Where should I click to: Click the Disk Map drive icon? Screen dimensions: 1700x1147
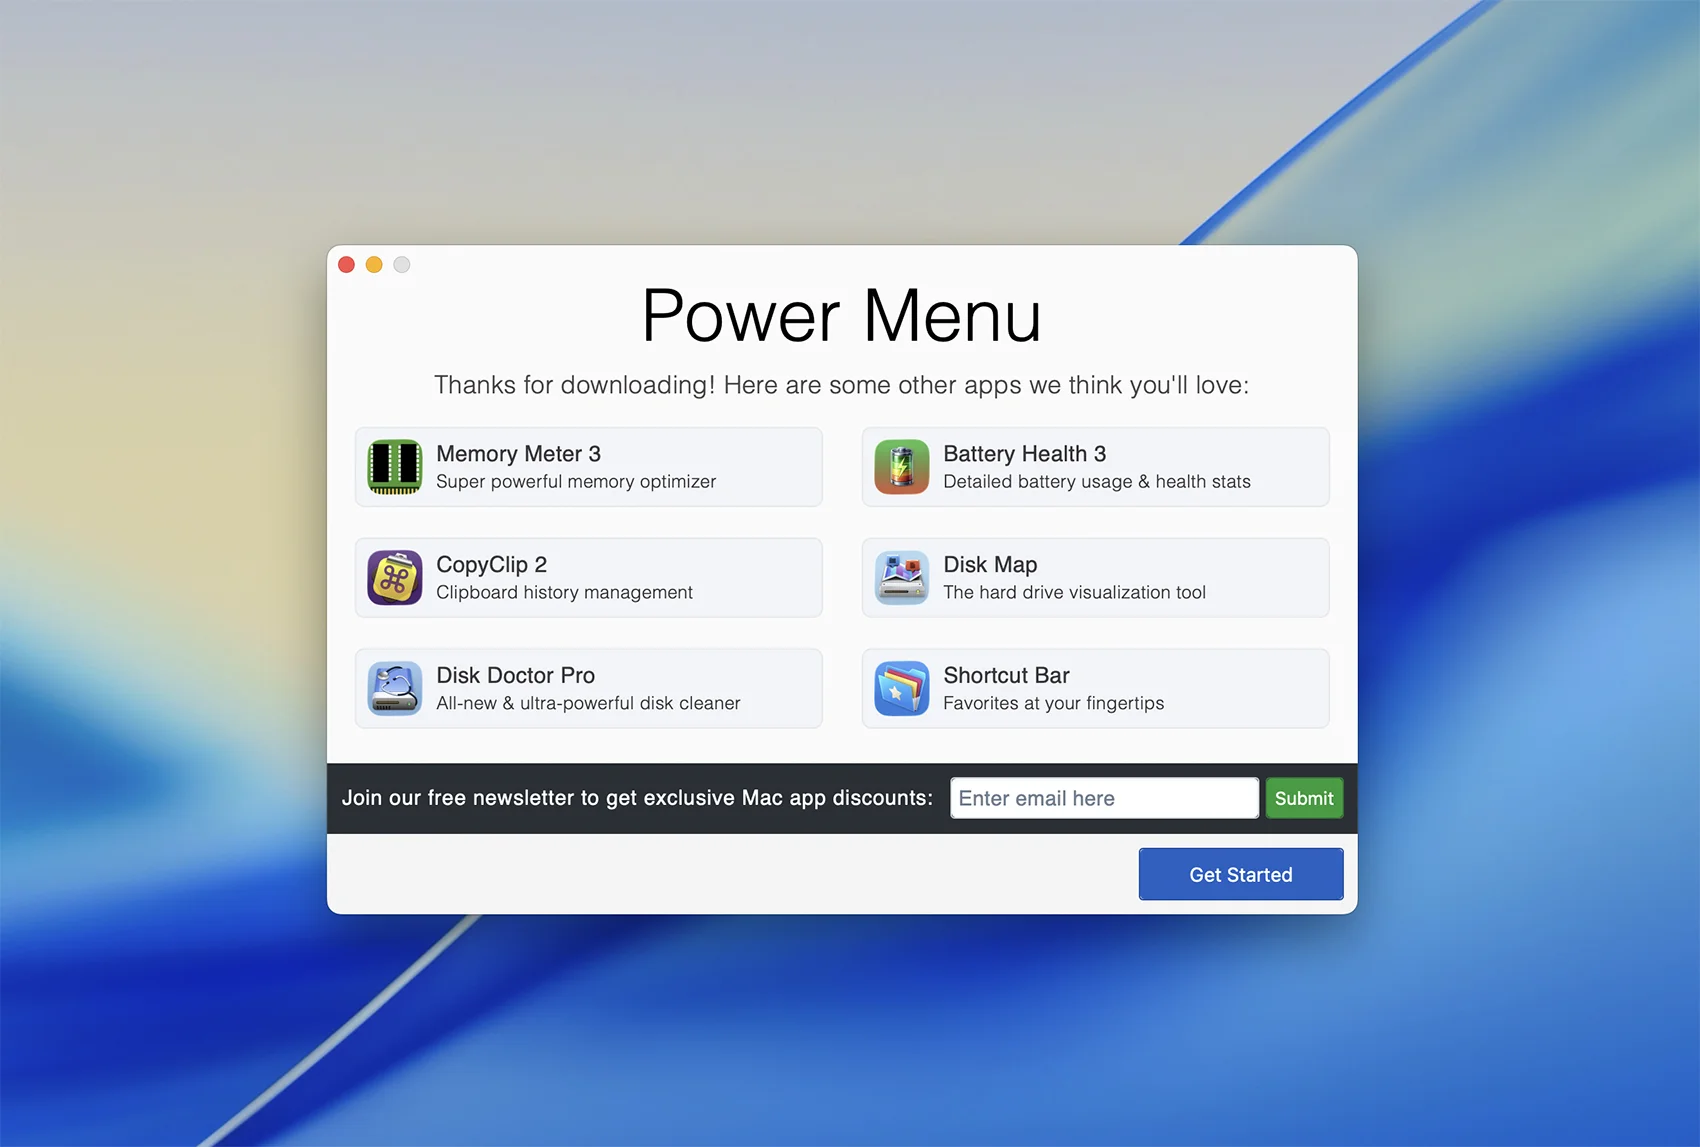901,578
